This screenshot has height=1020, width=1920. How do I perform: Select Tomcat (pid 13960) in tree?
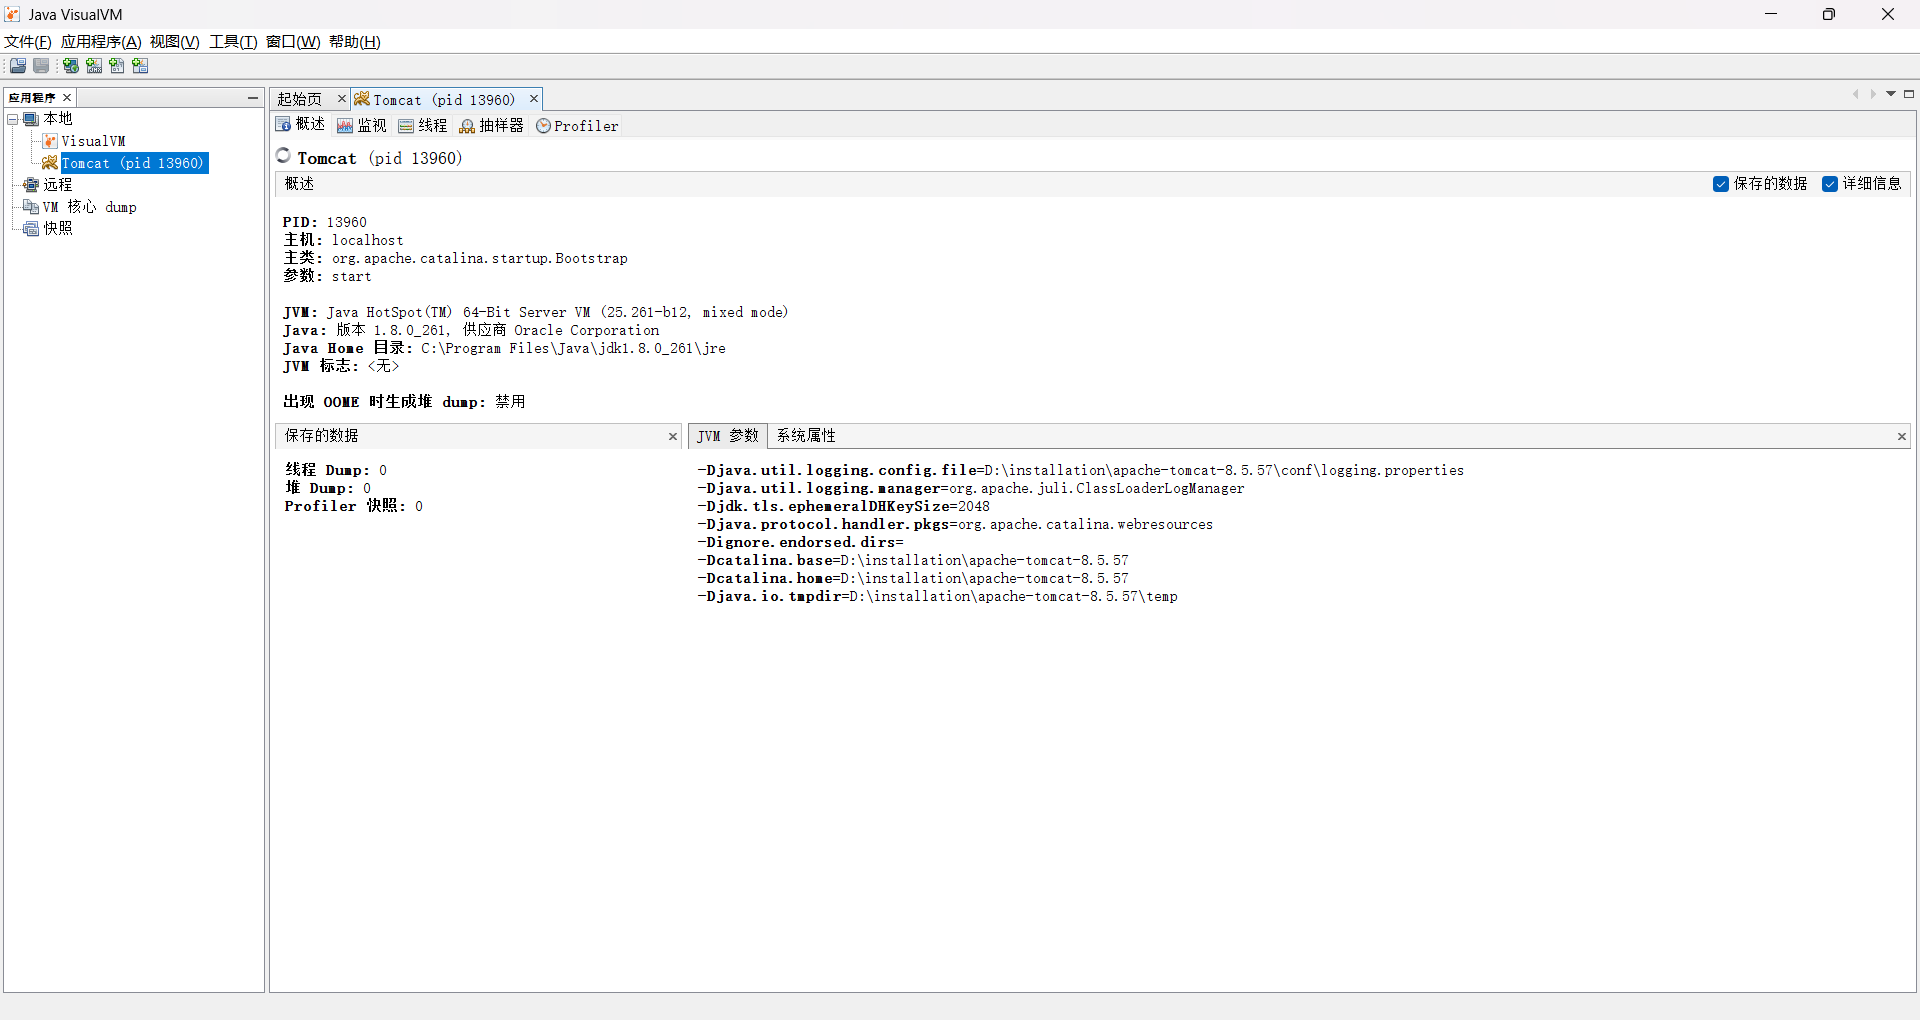coord(134,163)
